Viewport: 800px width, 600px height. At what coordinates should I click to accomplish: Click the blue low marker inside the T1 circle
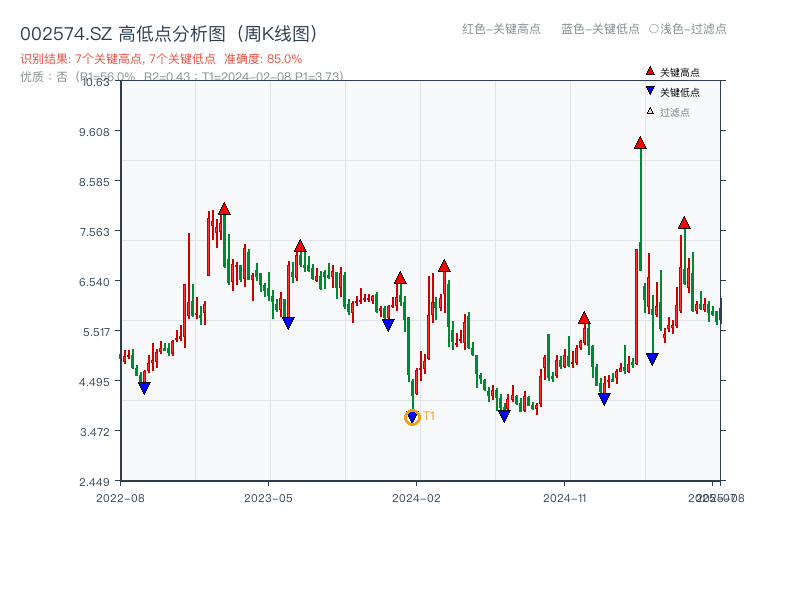point(412,415)
